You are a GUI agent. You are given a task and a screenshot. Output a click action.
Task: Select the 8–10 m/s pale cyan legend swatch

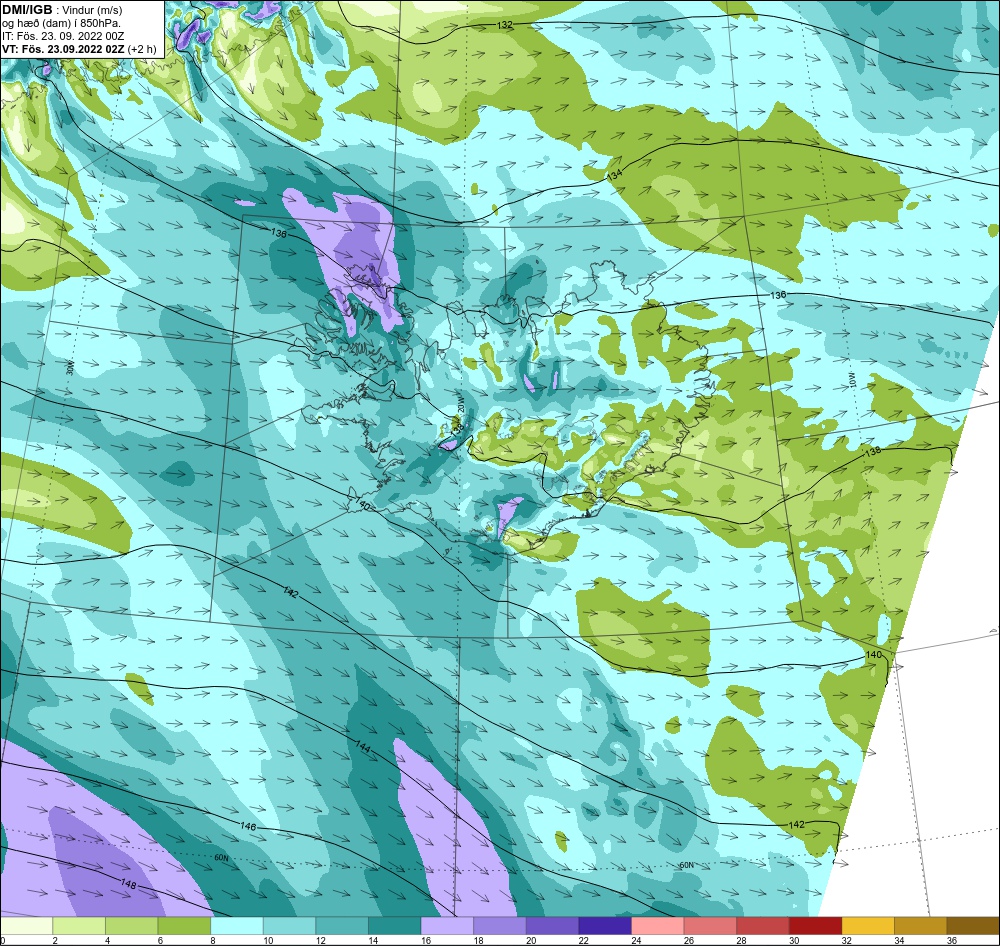pos(237,926)
